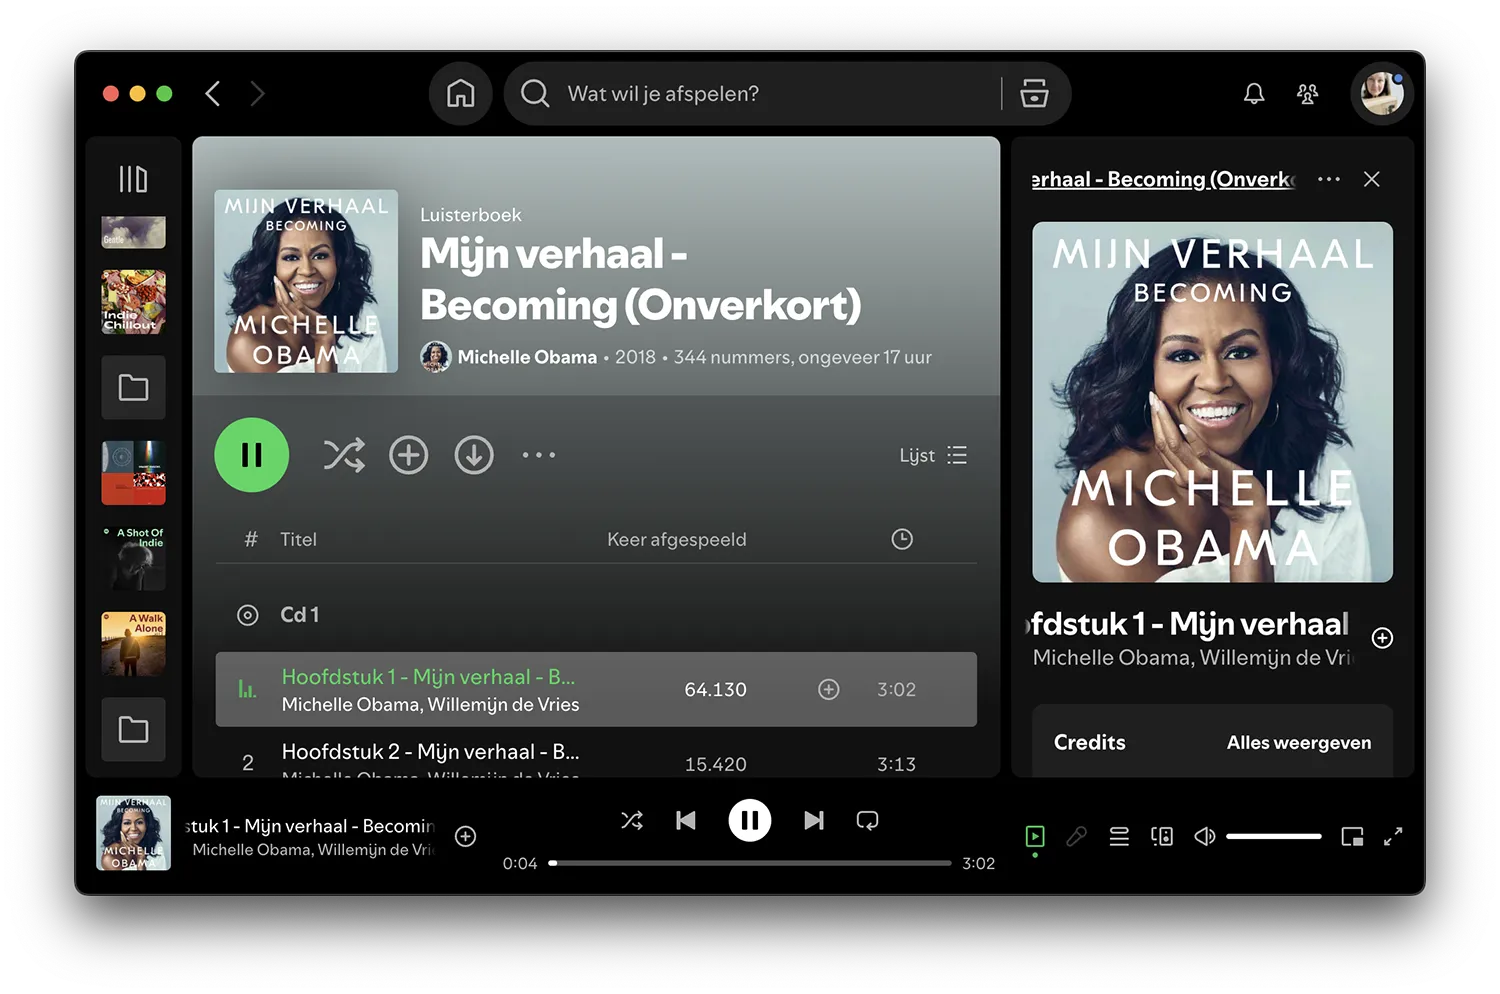Click the search magnifier icon
1500x994 pixels.
(535, 94)
